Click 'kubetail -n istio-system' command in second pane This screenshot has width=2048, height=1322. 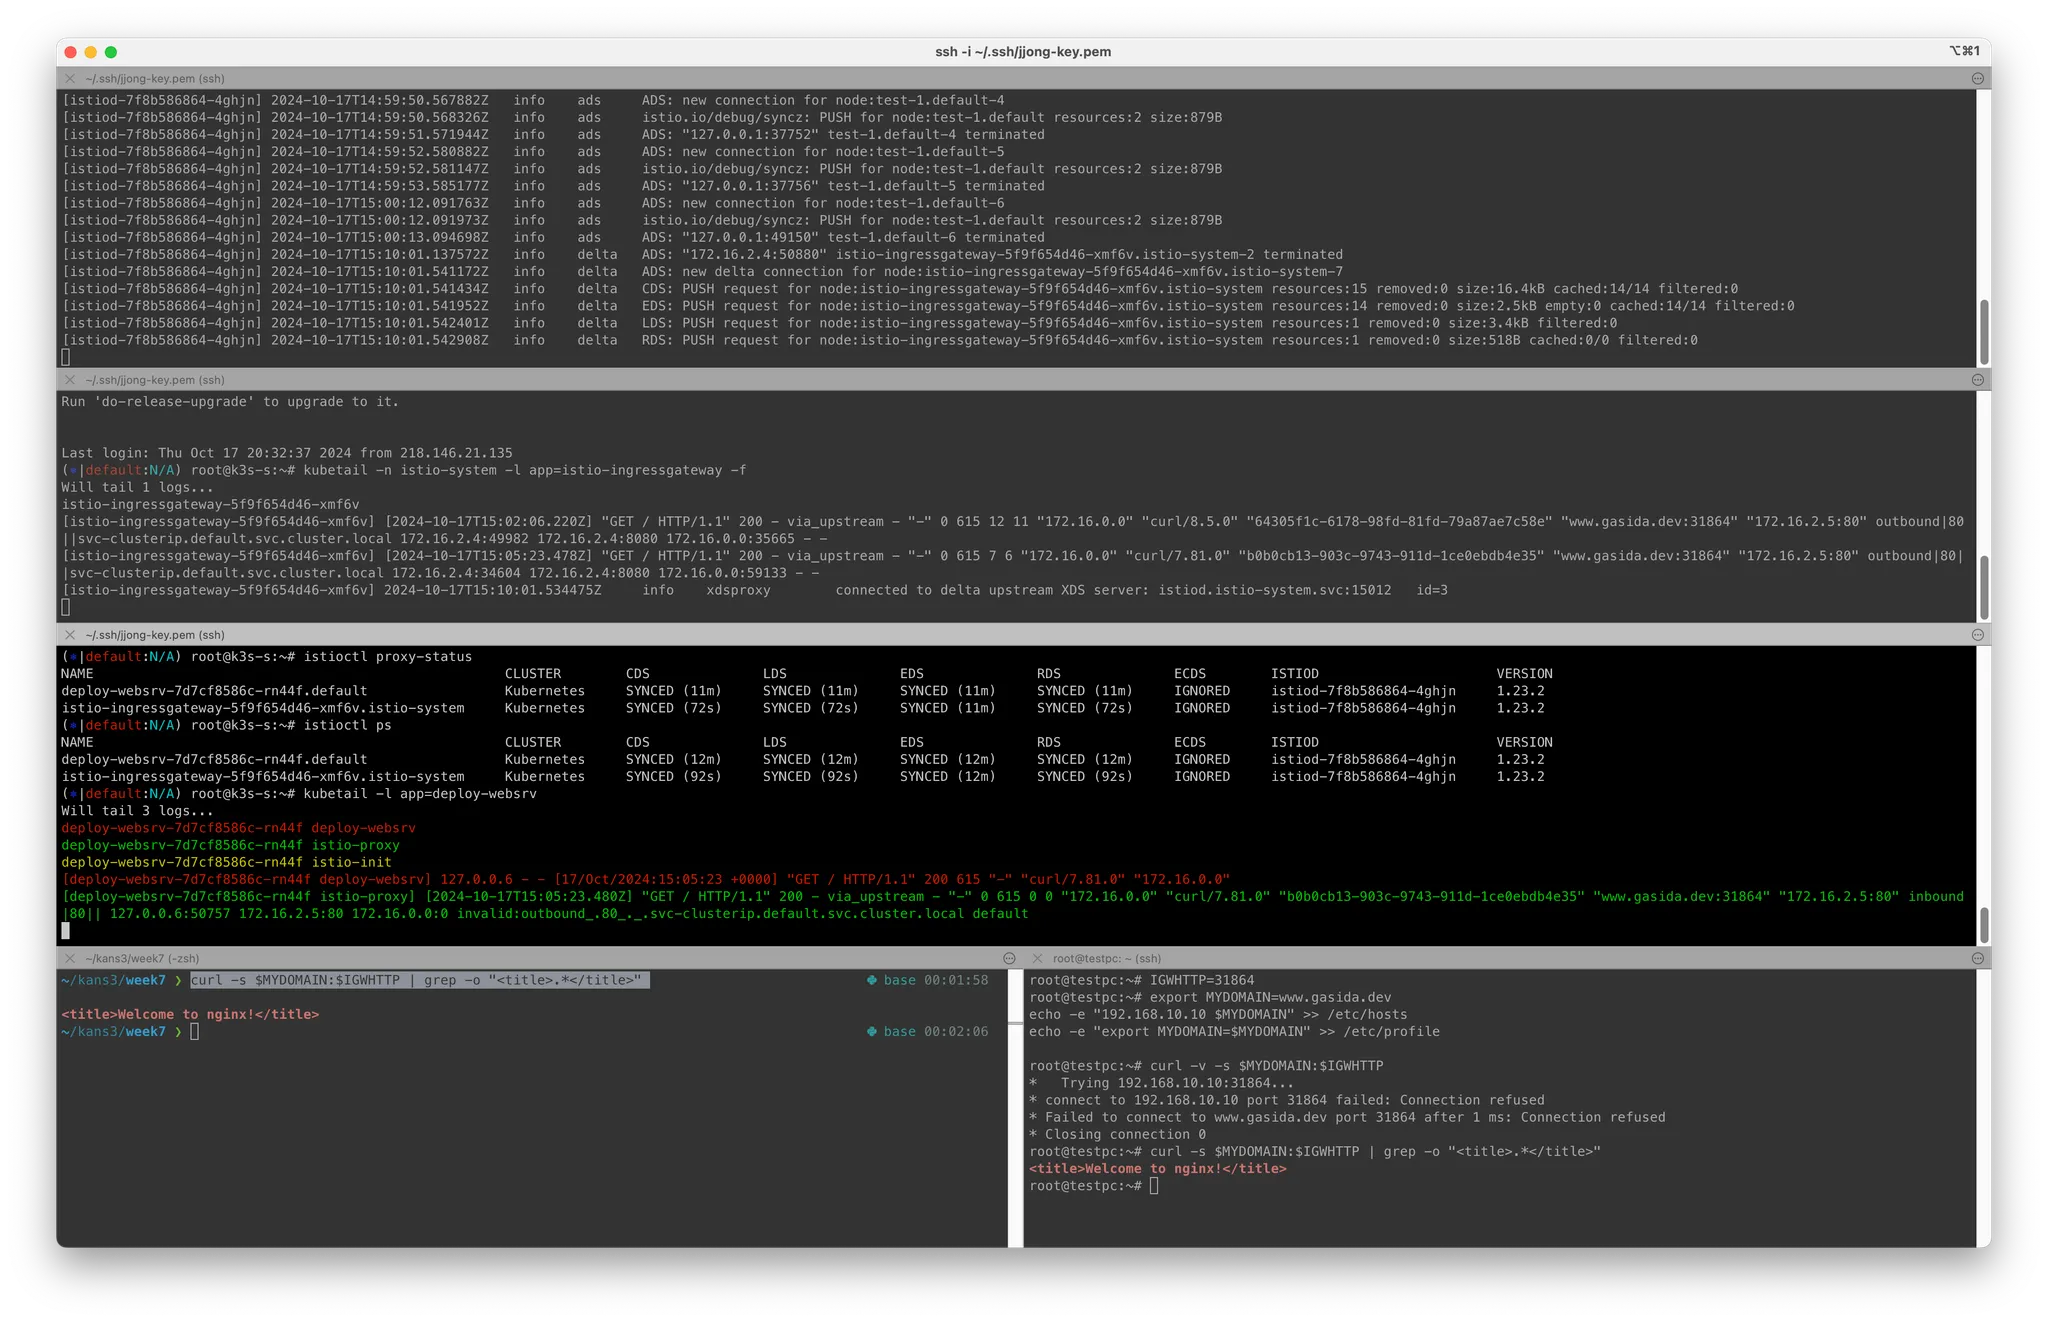525,470
